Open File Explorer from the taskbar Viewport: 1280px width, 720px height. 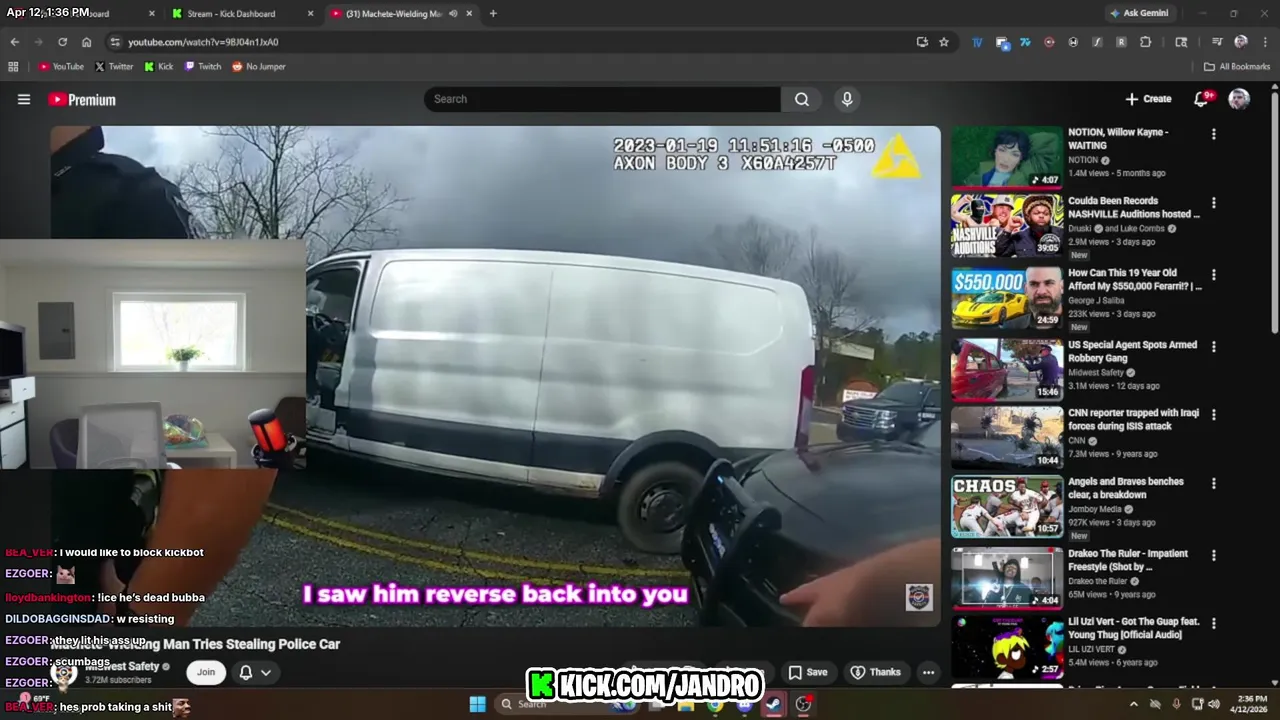[x=686, y=704]
